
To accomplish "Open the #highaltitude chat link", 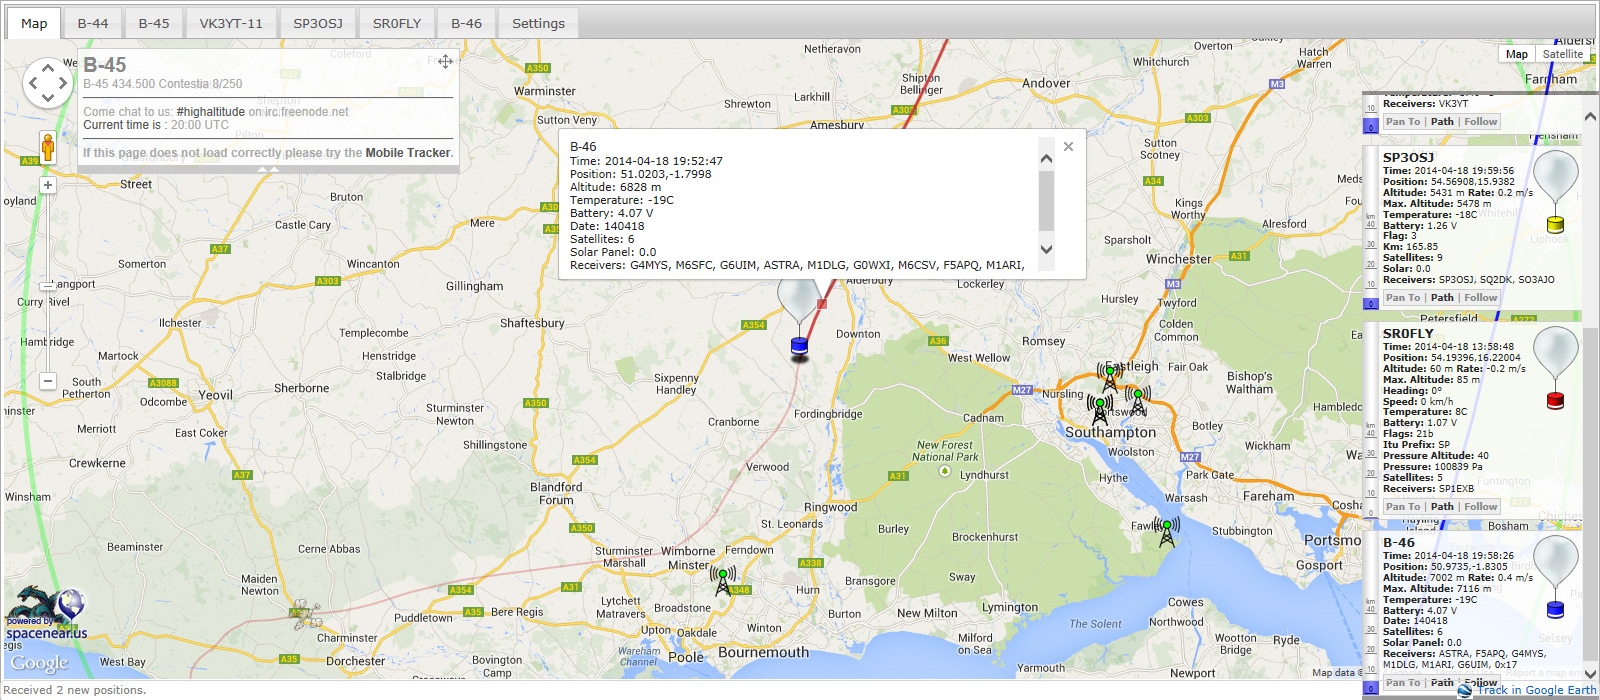I will [211, 112].
